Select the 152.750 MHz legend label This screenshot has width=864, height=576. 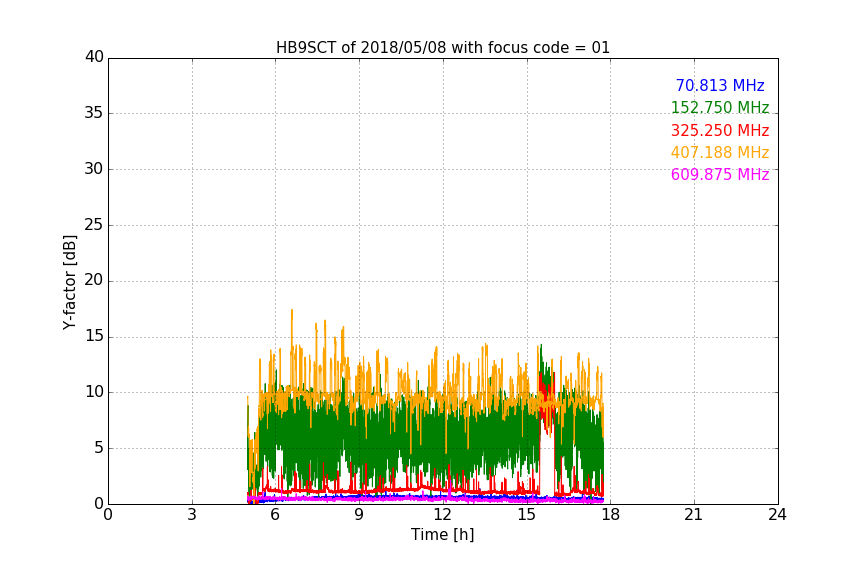tap(720, 107)
